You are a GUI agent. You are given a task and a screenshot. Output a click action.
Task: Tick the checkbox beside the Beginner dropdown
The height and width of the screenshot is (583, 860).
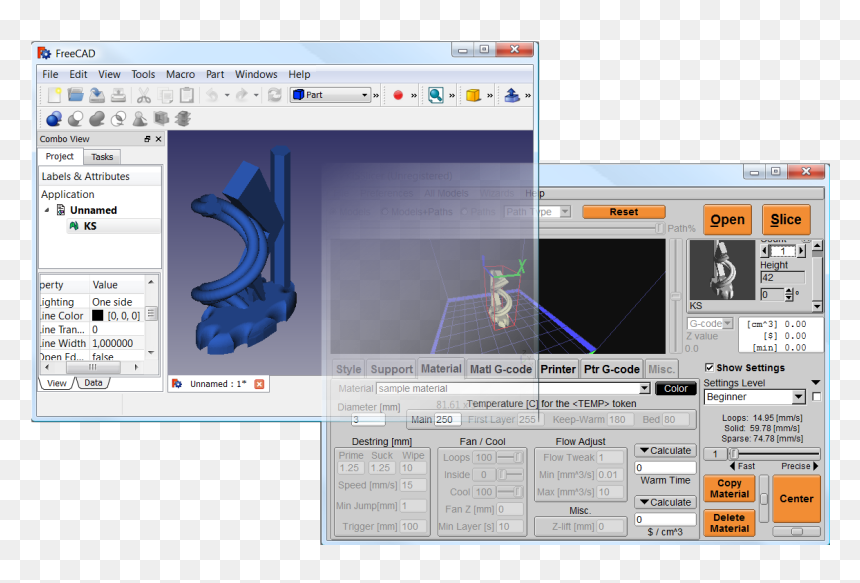click(x=816, y=397)
